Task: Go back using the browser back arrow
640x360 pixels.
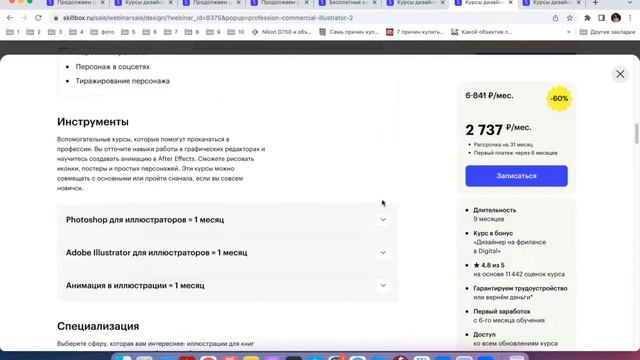Action: [x=10, y=18]
